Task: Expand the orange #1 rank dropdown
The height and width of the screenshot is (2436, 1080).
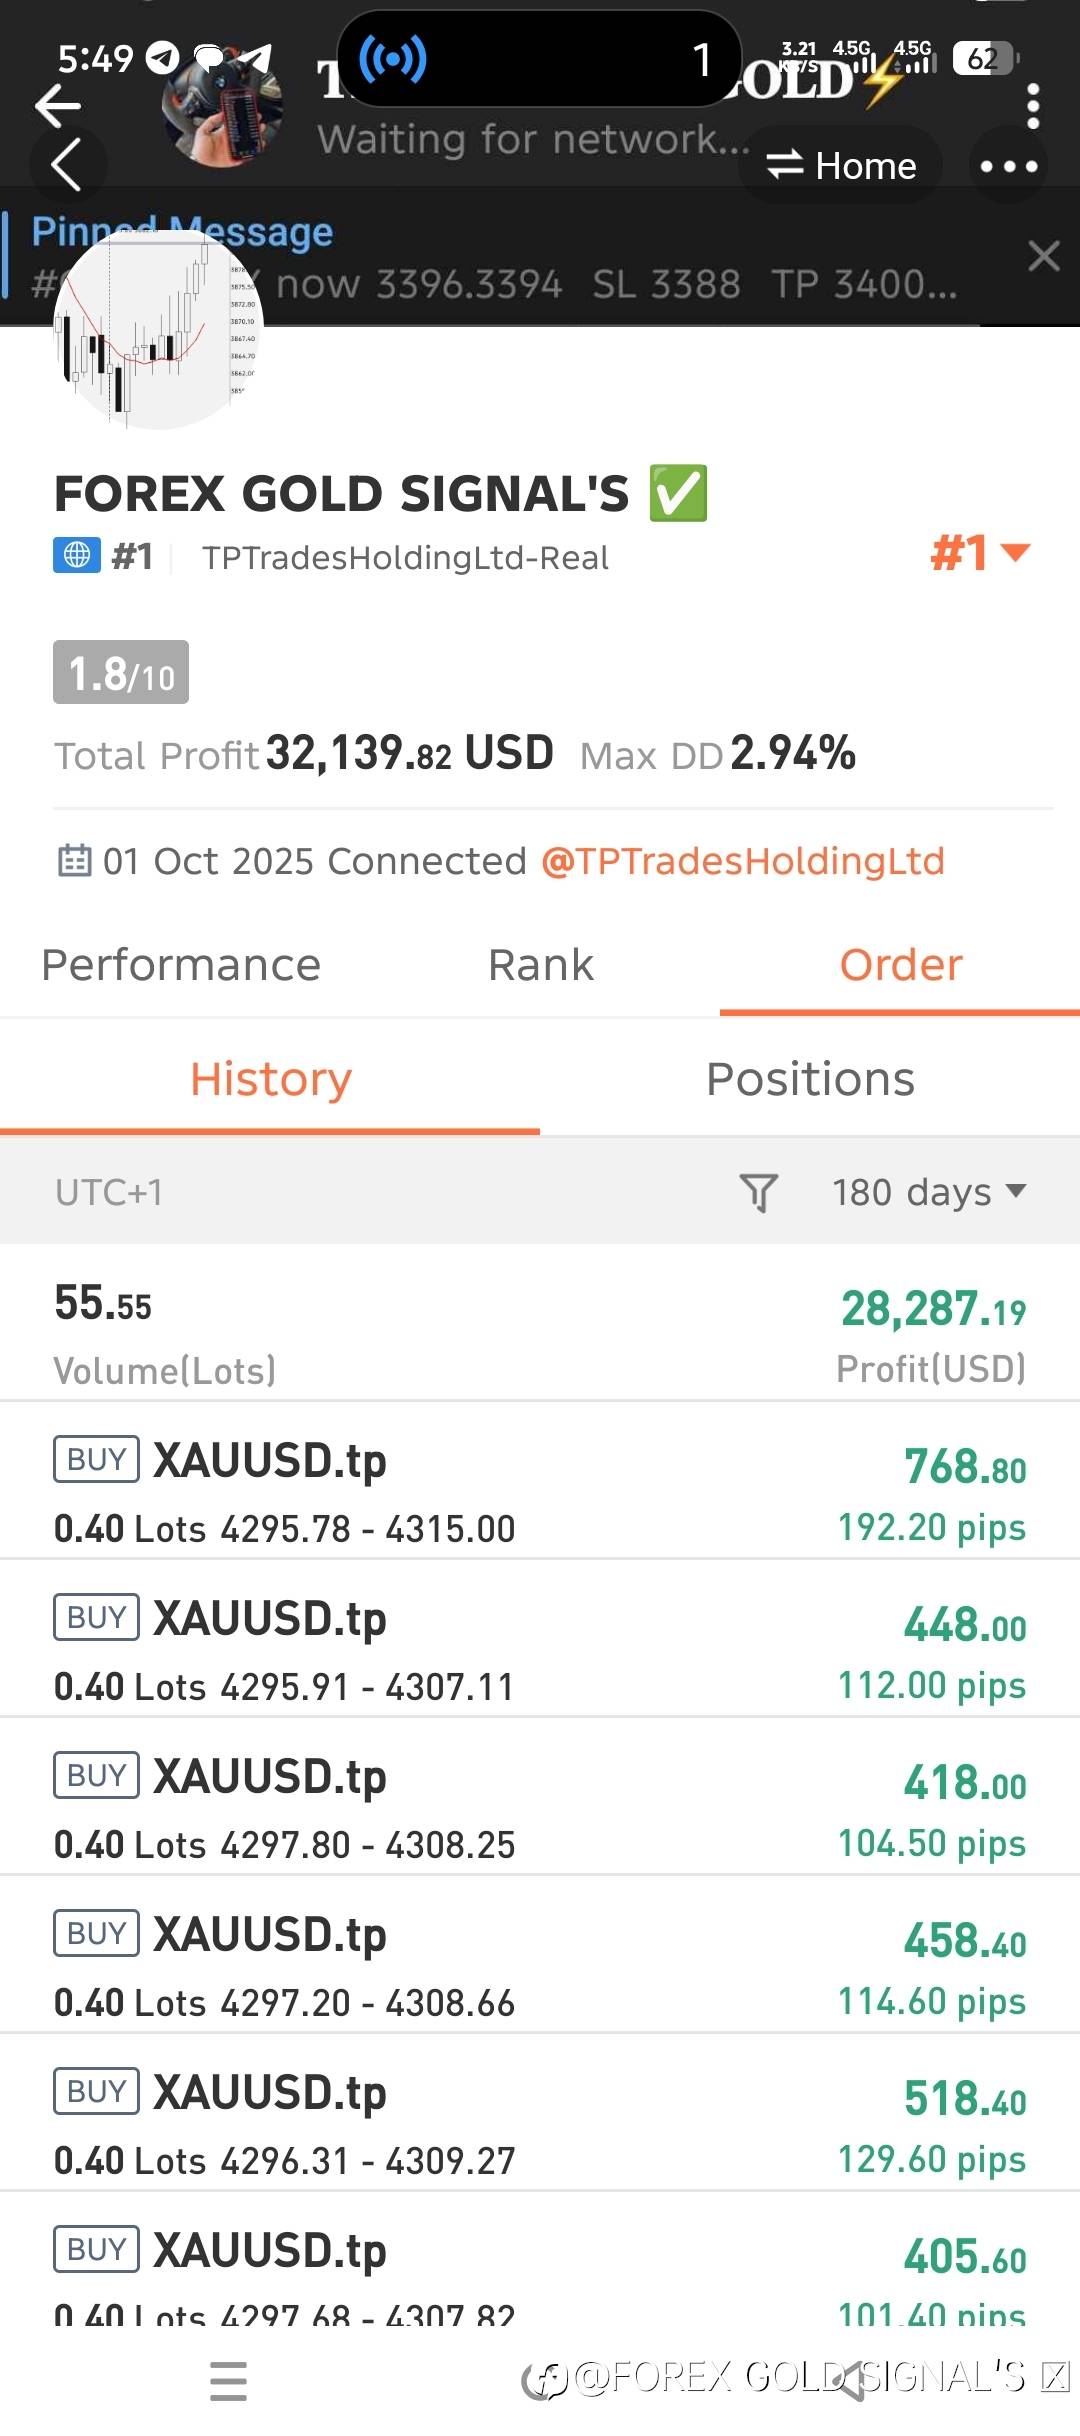Action: (x=979, y=553)
